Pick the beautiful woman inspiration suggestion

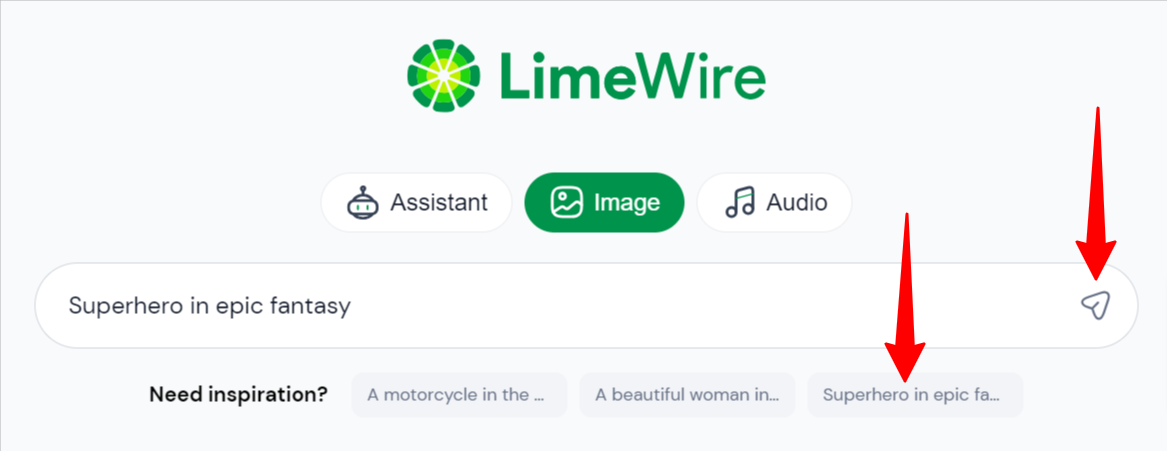687,395
